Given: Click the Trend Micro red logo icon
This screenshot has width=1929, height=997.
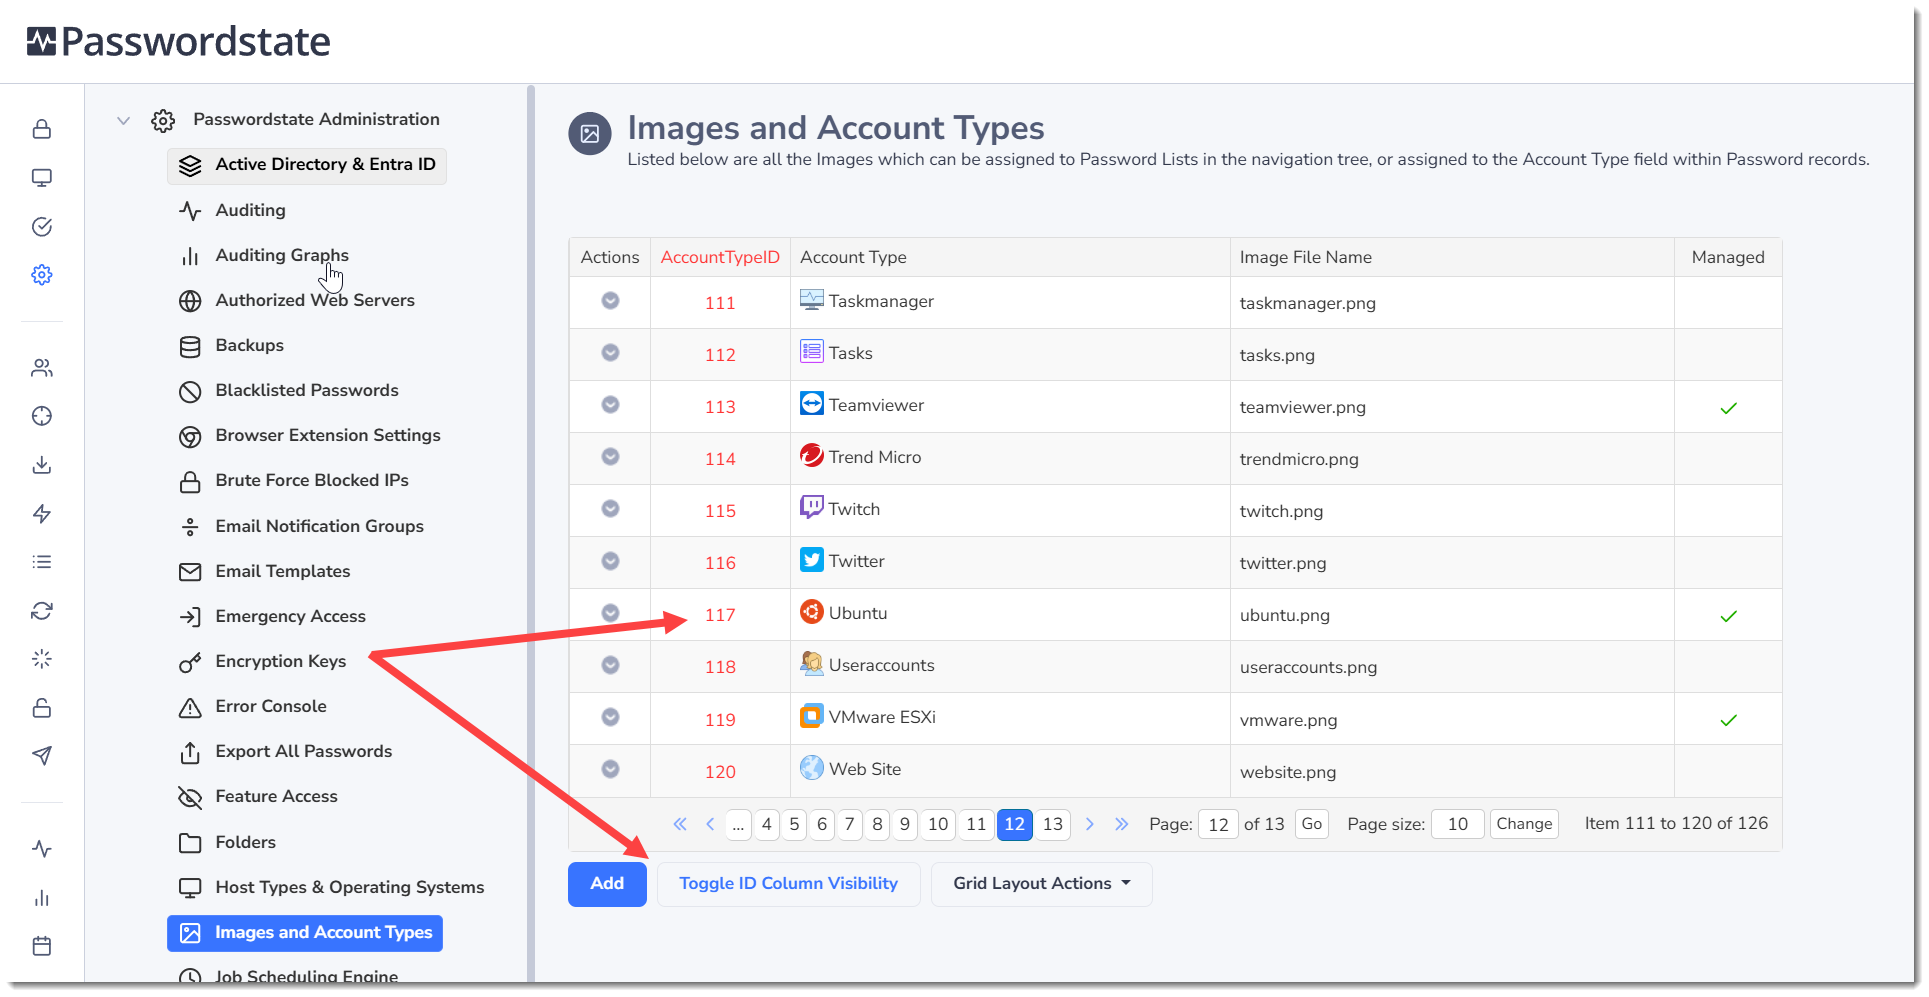Looking at the screenshot, I should pos(812,456).
